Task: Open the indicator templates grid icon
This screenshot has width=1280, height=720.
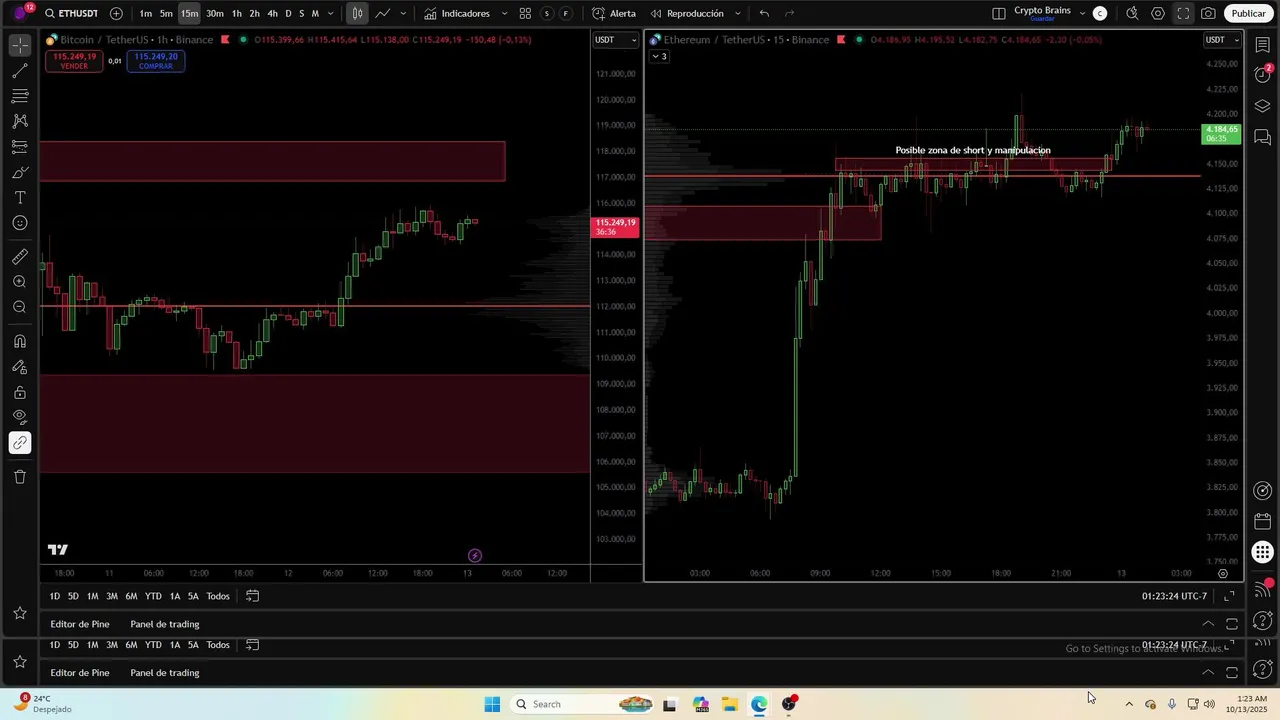Action: pos(525,13)
